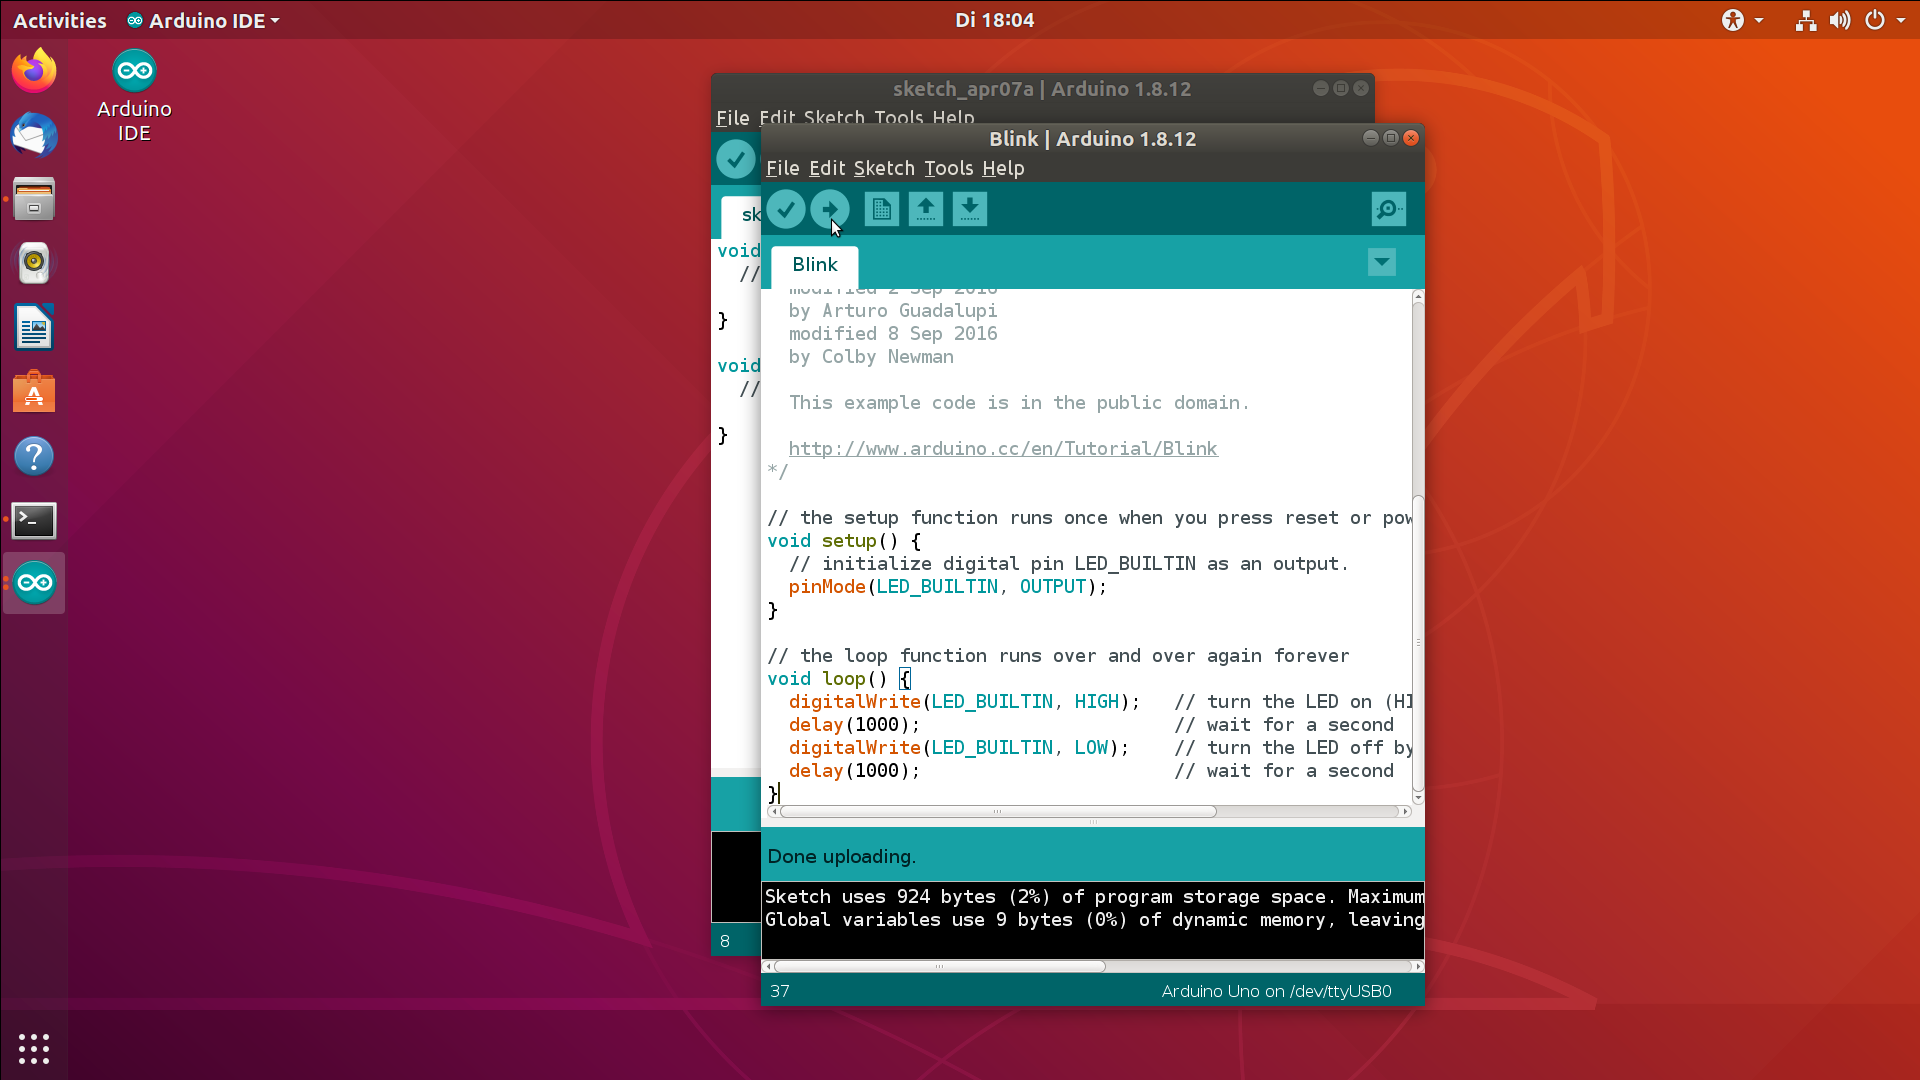Open the Sketch menu in Blink window
This screenshot has width=1920, height=1080.
coord(884,168)
